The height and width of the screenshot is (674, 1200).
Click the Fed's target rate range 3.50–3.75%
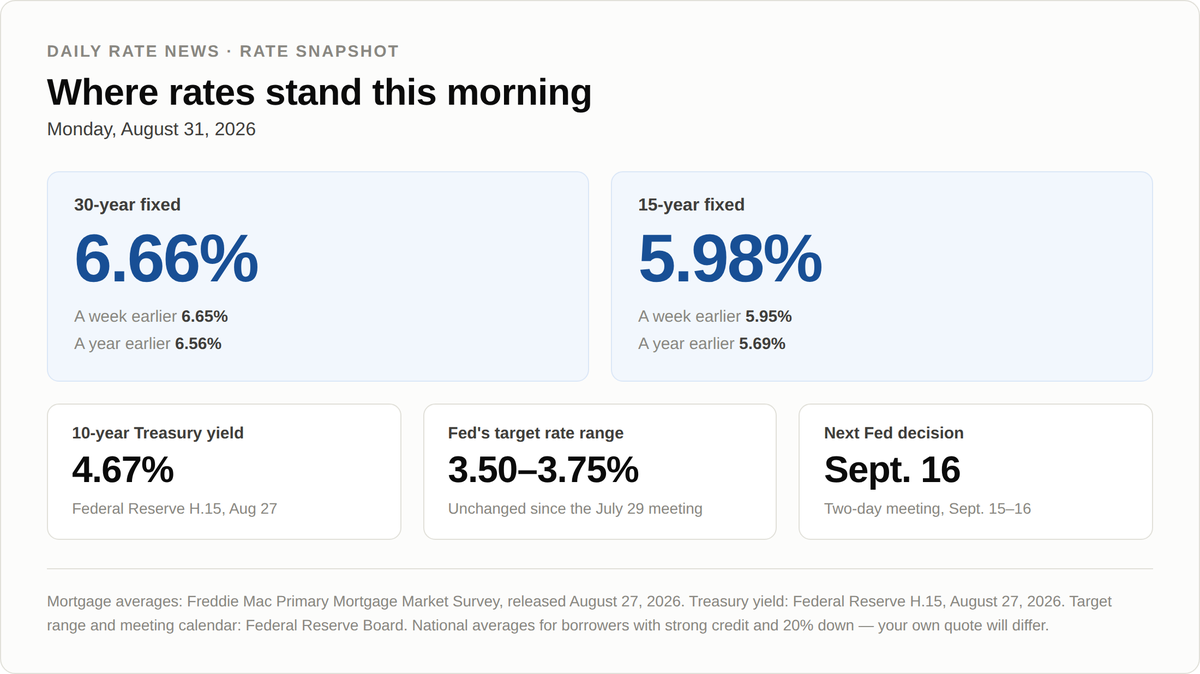coord(543,470)
